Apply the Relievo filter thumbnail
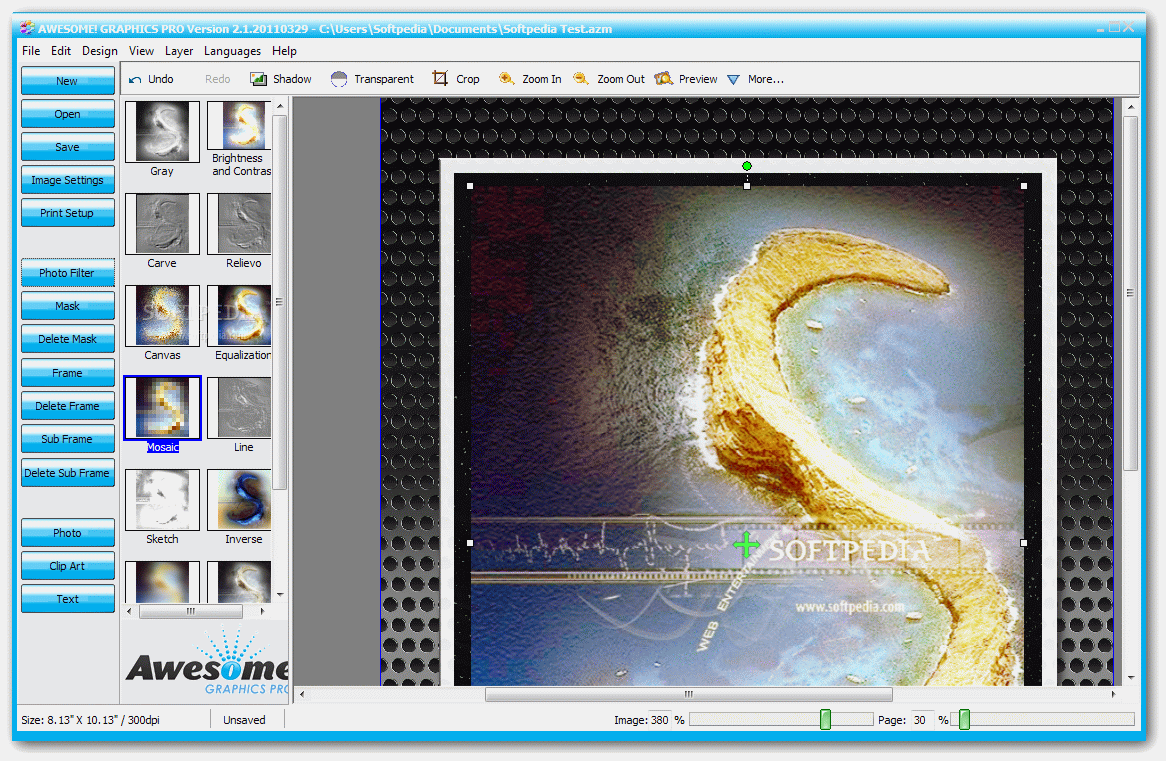The image size is (1166, 761). pos(239,224)
